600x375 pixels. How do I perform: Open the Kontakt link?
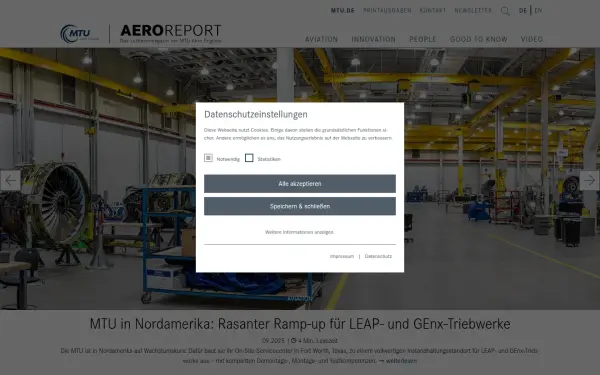(433, 11)
